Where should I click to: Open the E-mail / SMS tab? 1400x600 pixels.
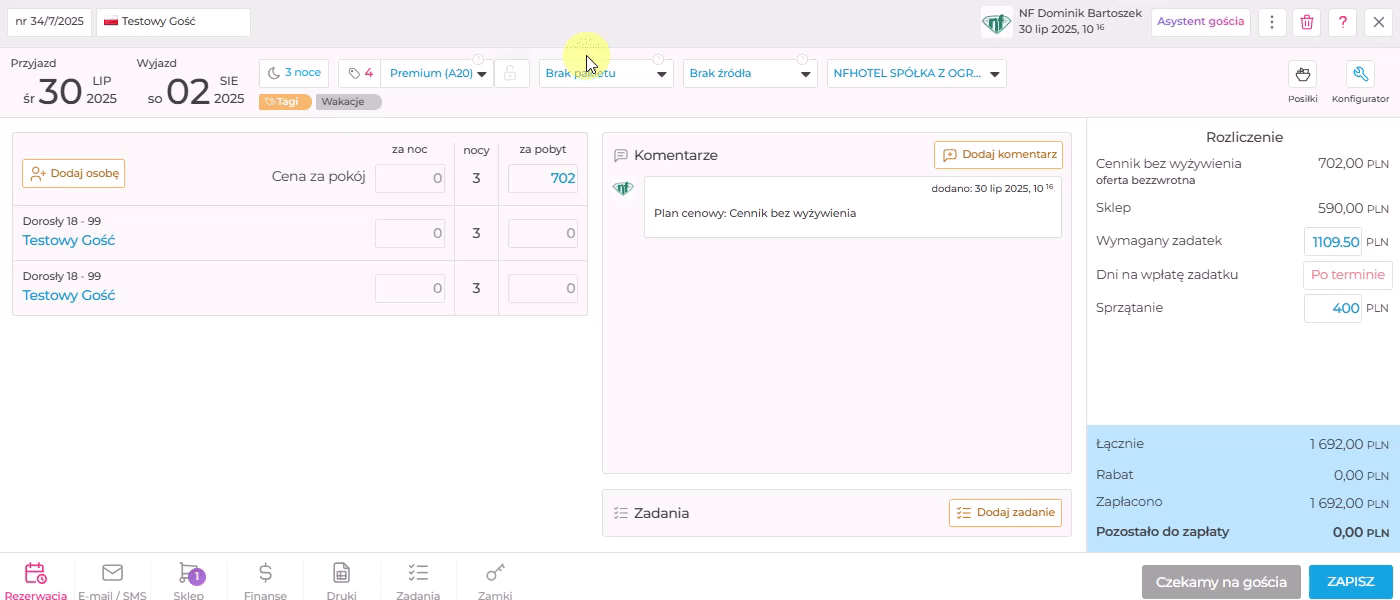pyautogui.click(x=112, y=581)
